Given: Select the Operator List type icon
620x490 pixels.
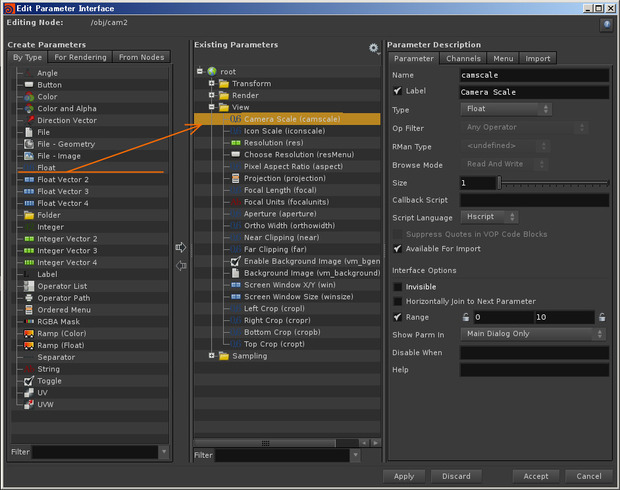Looking at the screenshot, I should point(29,286).
